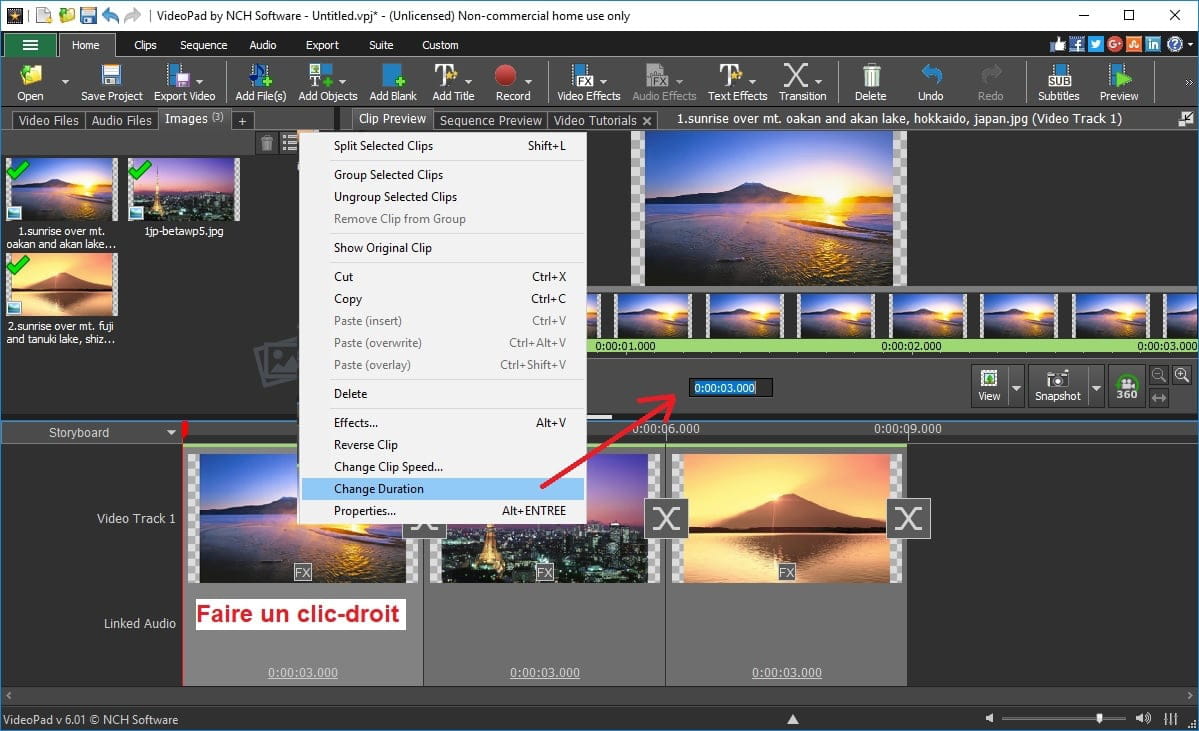Choose Split Selected Clips menu entry
The width and height of the screenshot is (1199, 731).
pyautogui.click(x=443, y=146)
